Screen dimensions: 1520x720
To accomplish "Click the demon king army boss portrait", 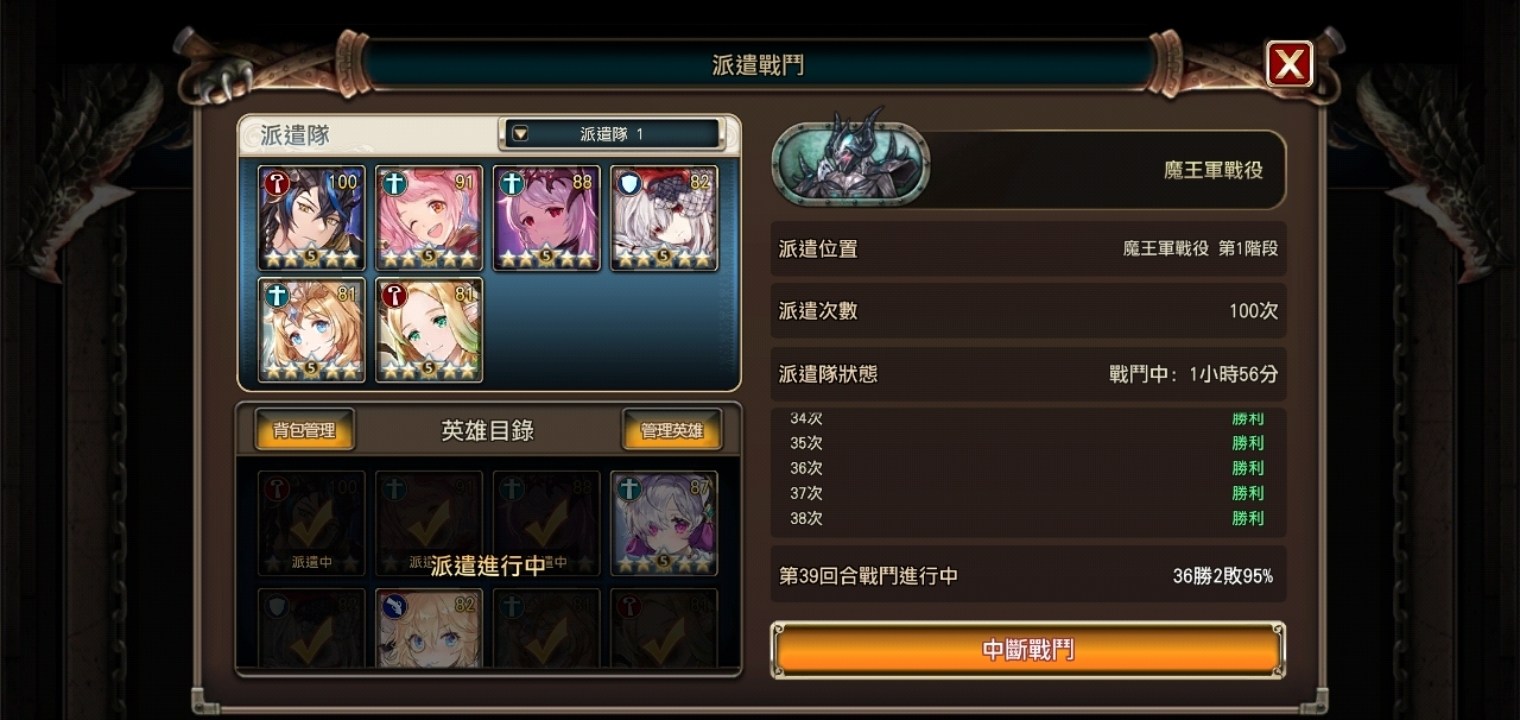I will [851, 163].
